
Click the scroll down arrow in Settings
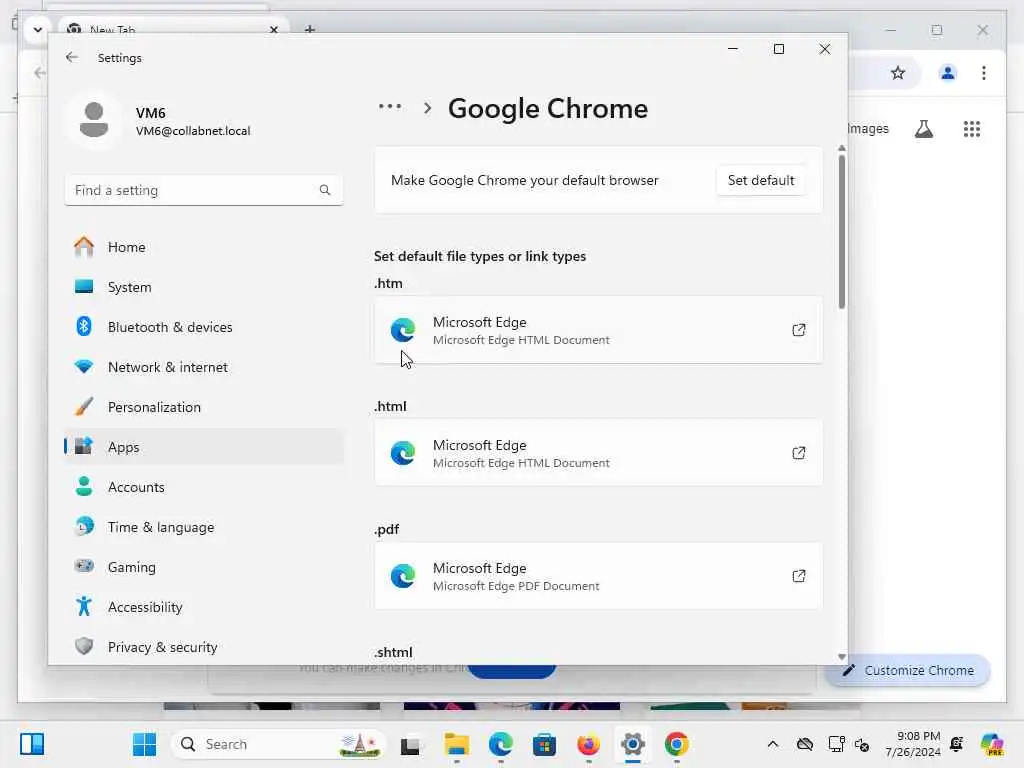pos(842,657)
